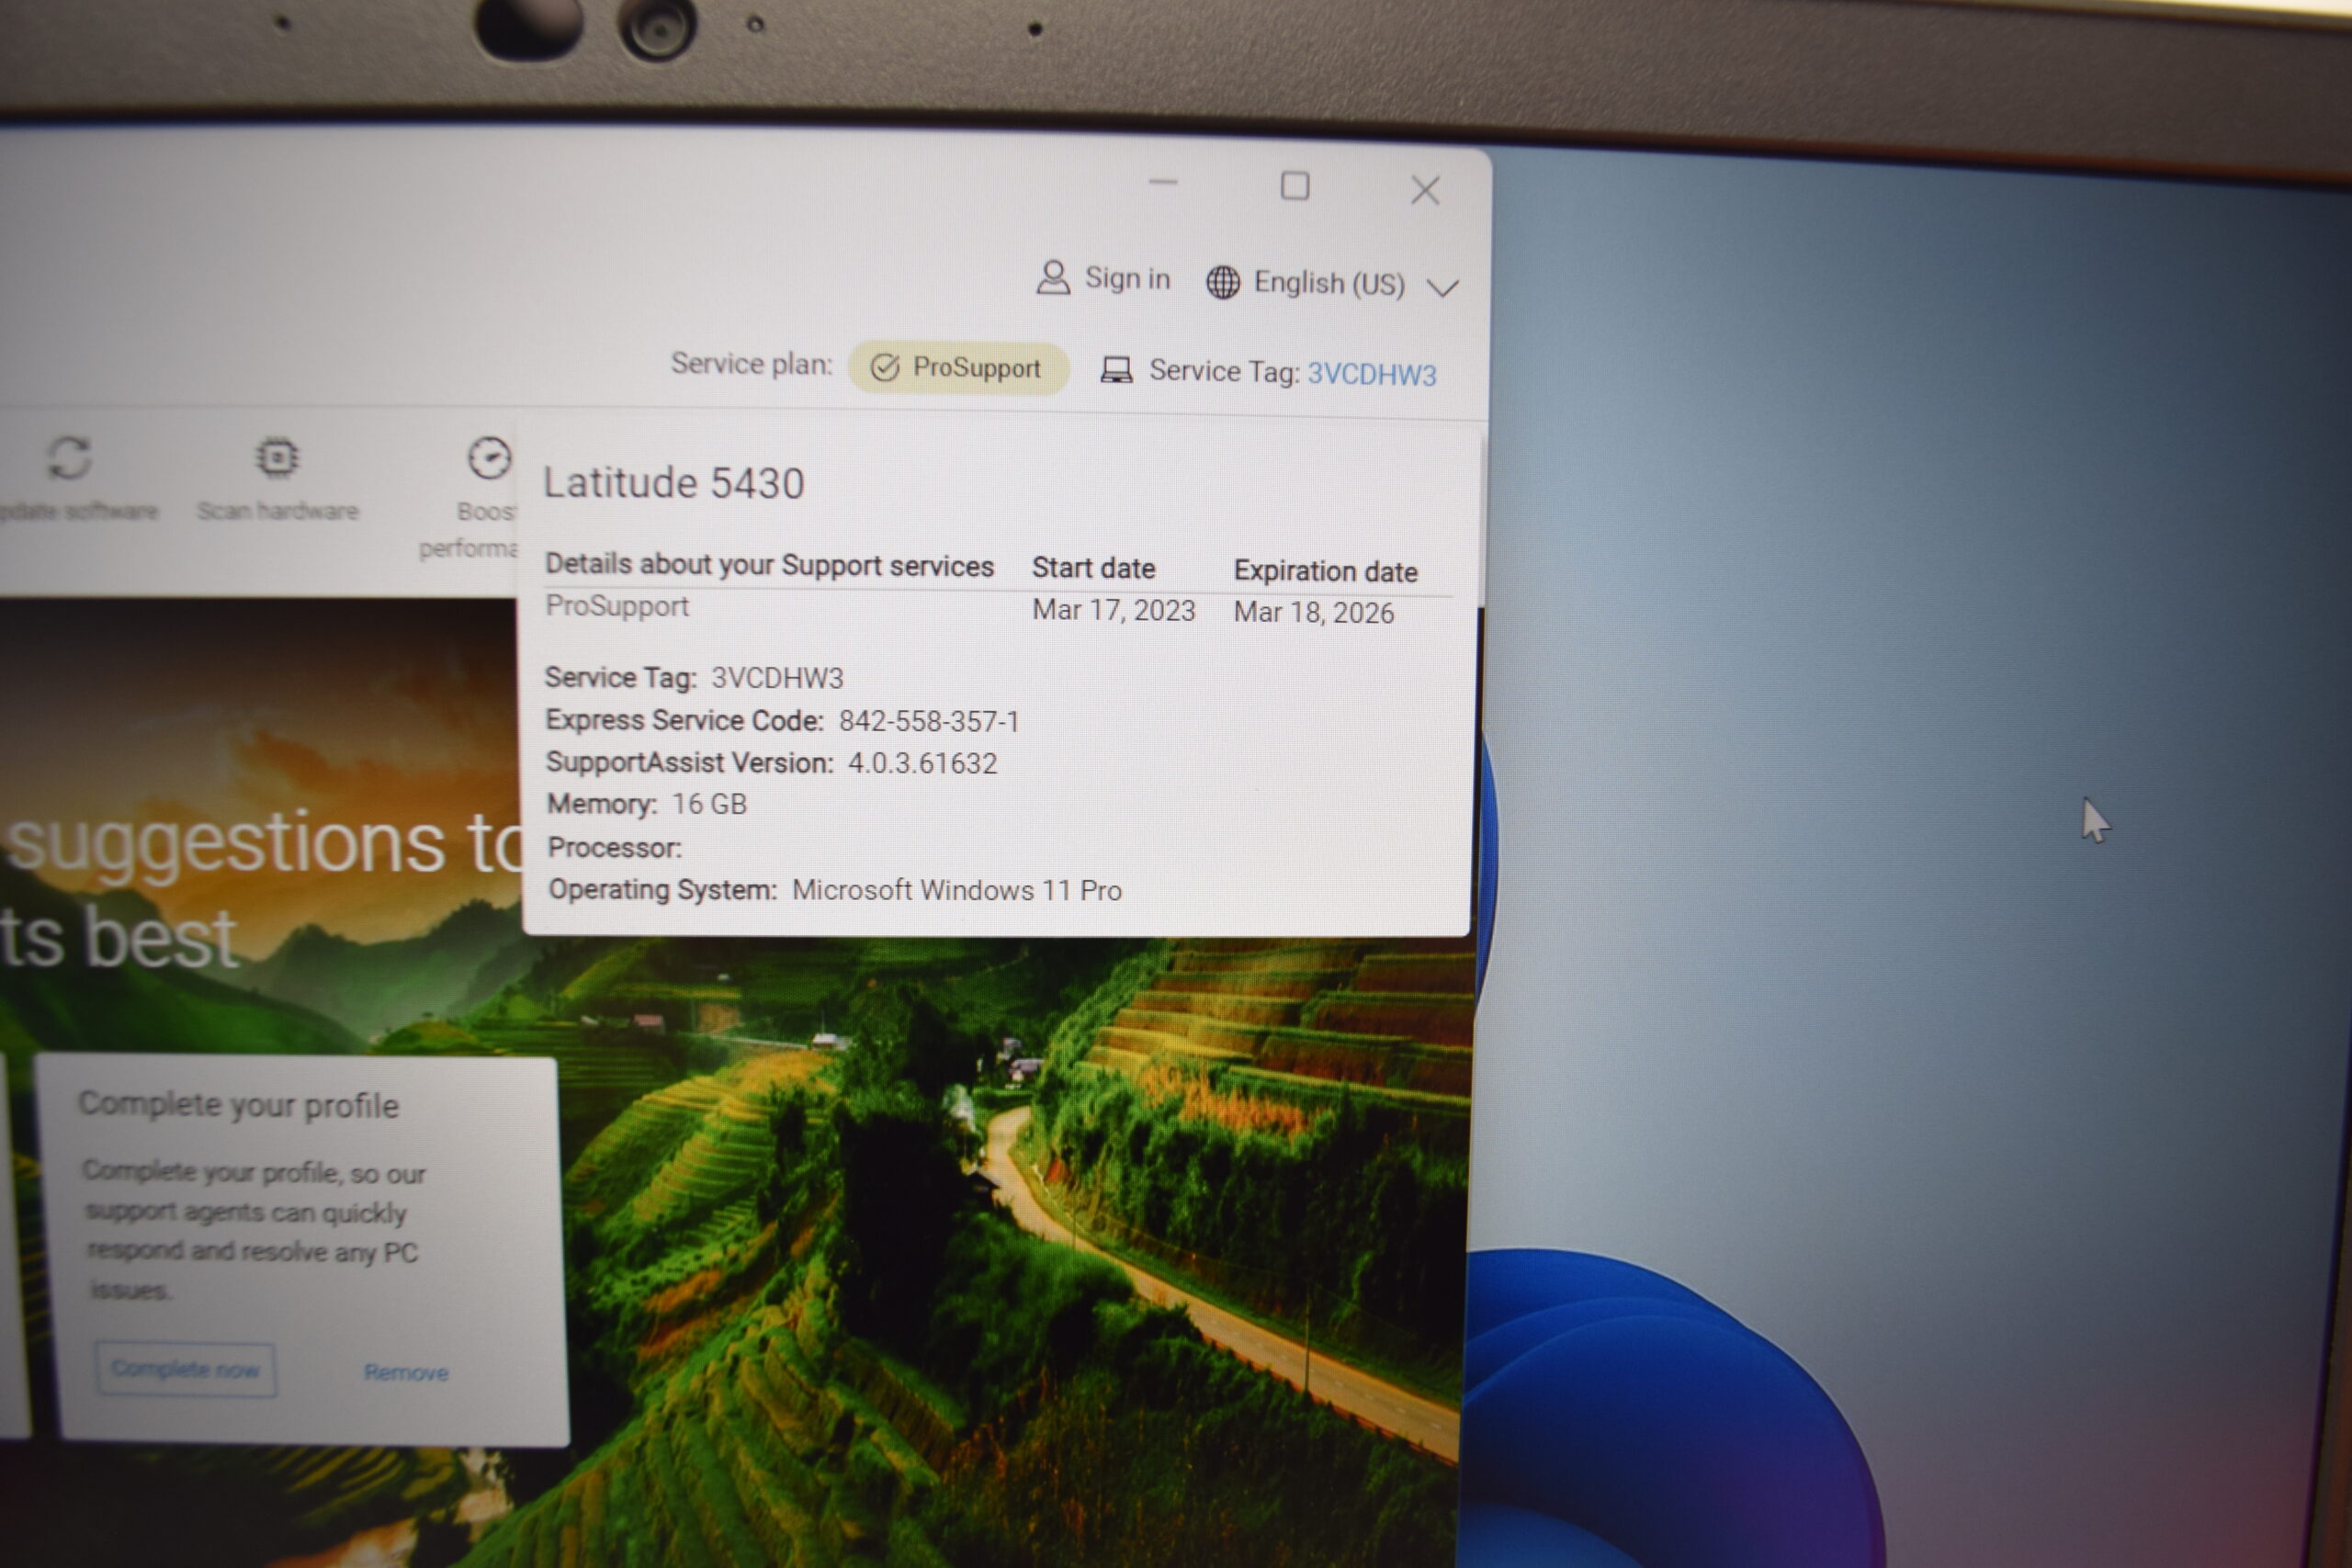
Task: Expand the English (US) language dropdown
Action: click(1442, 288)
